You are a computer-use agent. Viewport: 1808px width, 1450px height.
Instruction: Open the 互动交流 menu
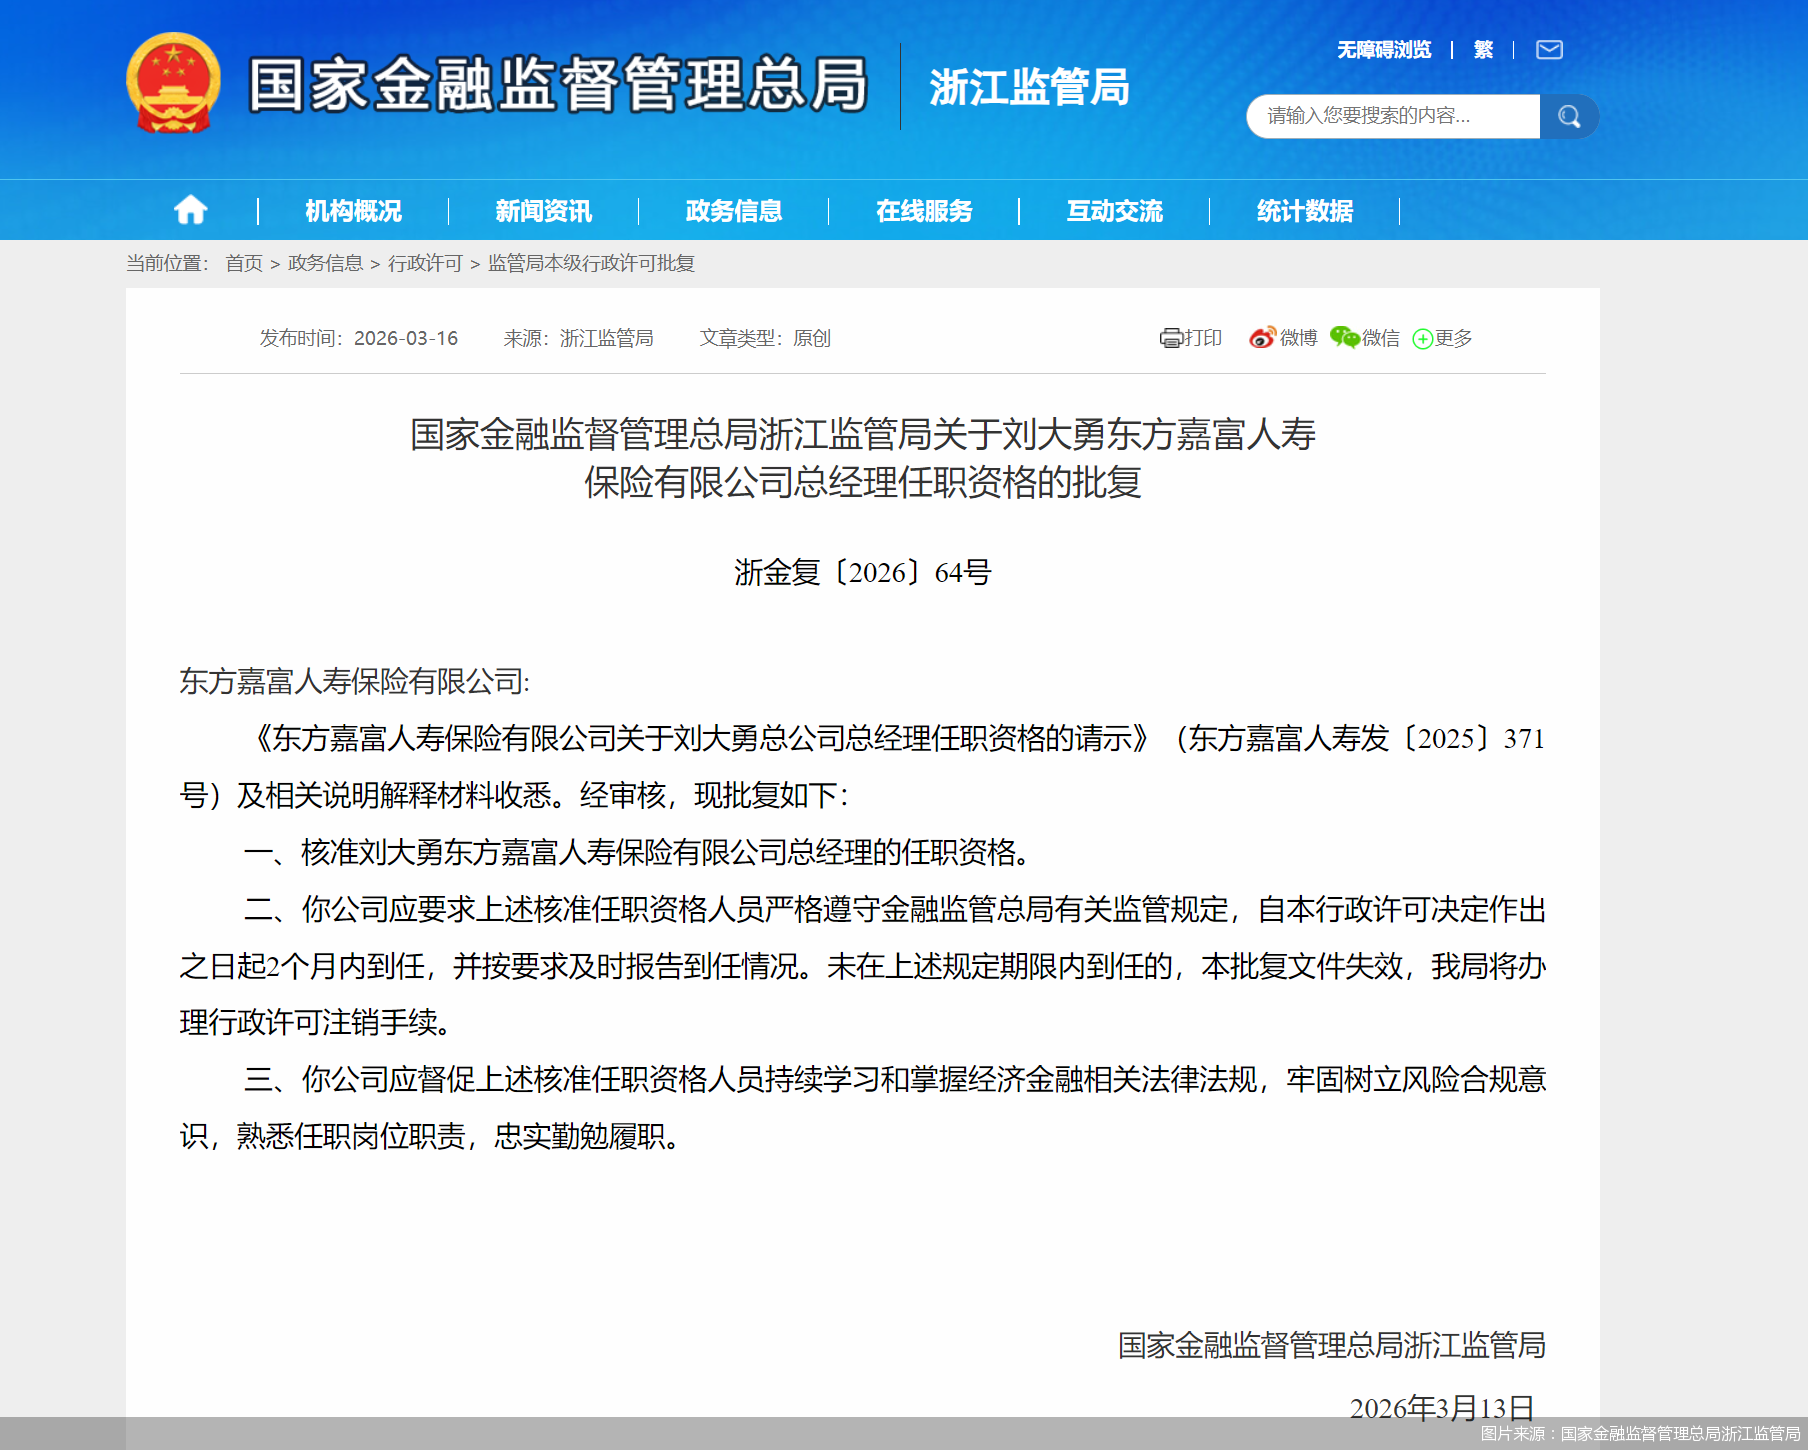pos(1115,211)
